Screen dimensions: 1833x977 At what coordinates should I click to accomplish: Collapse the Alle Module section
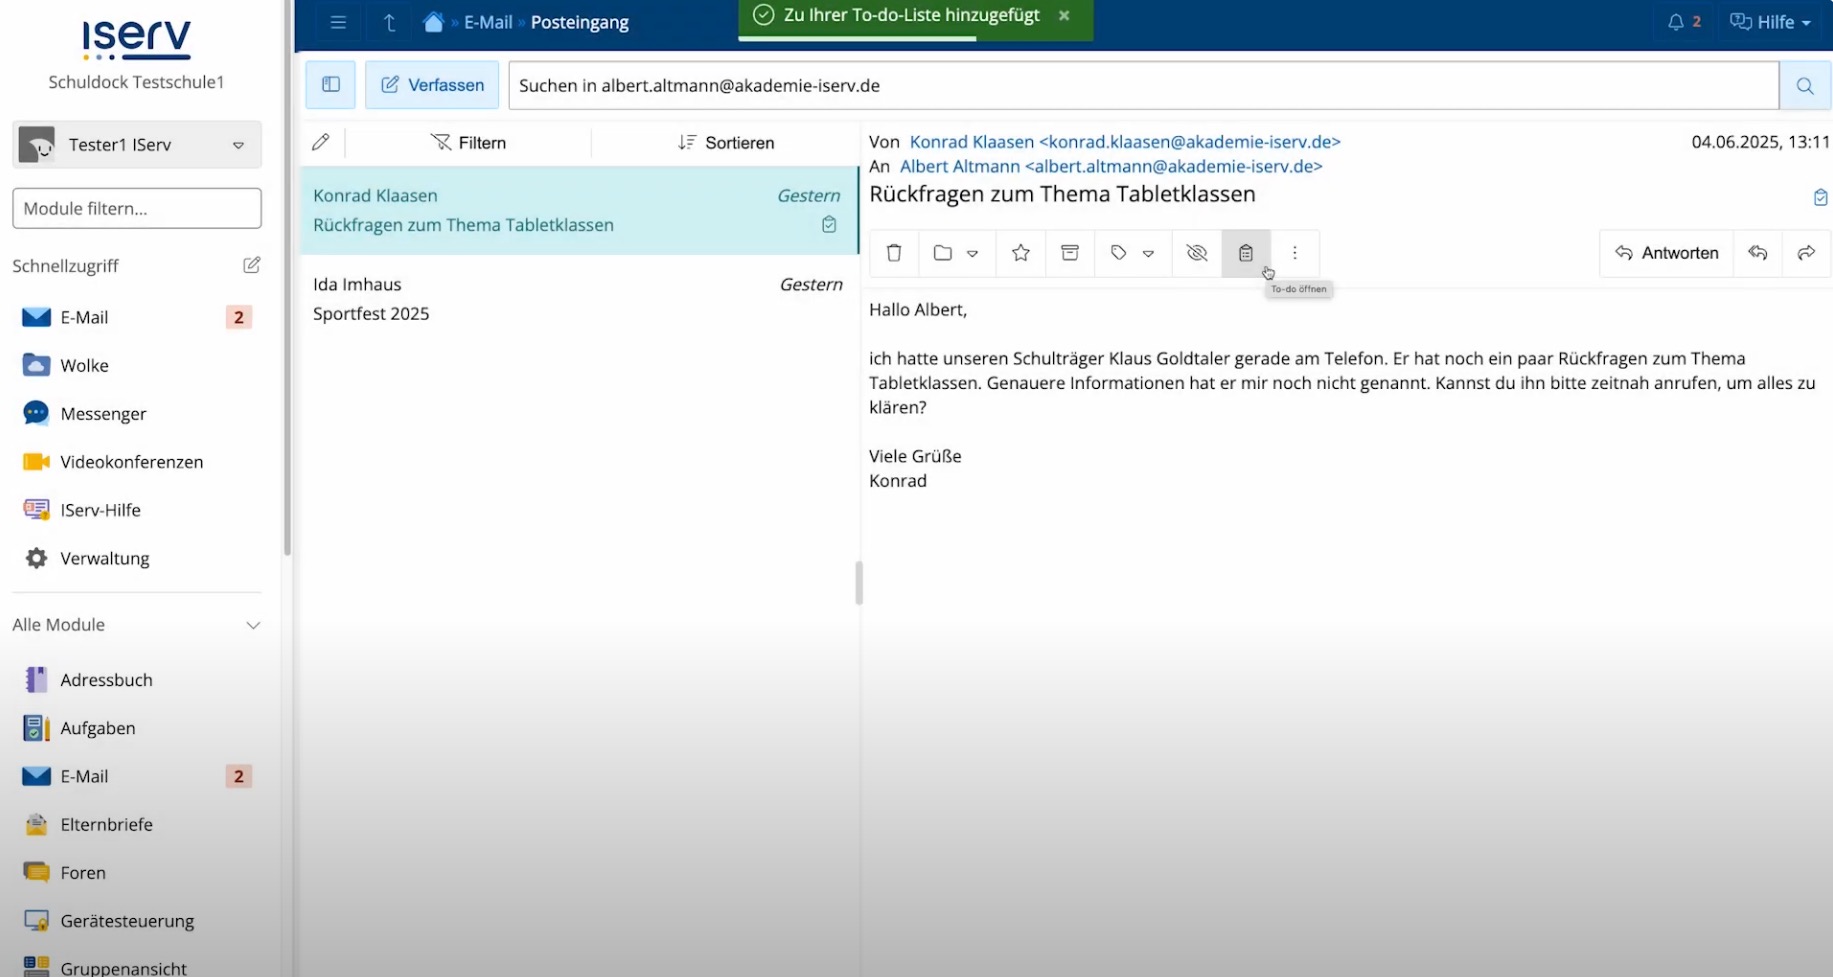click(253, 624)
